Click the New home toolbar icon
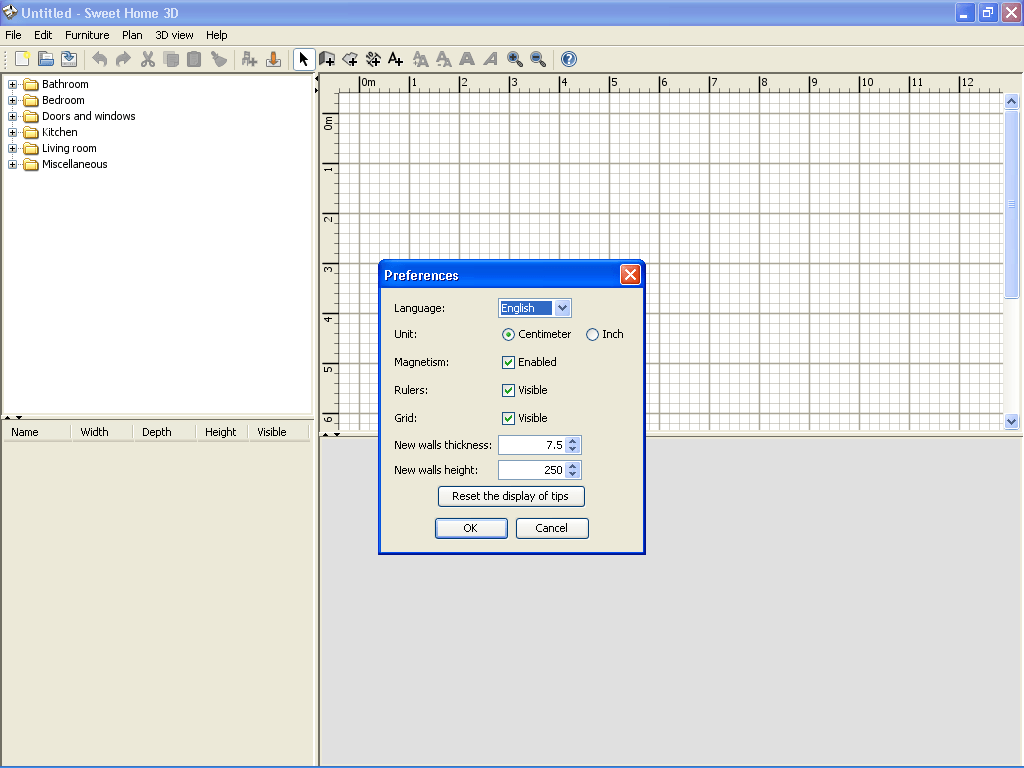 coord(22,59)
